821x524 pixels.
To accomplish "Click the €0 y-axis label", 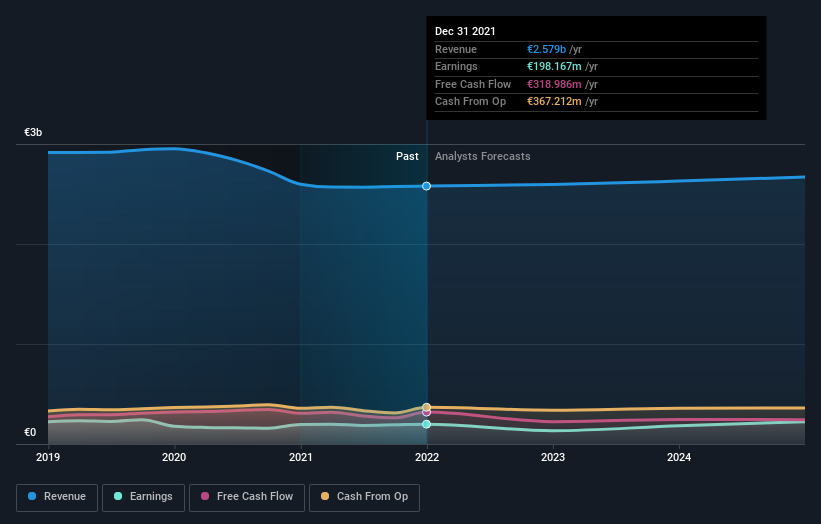I will [x=30, y=432].
